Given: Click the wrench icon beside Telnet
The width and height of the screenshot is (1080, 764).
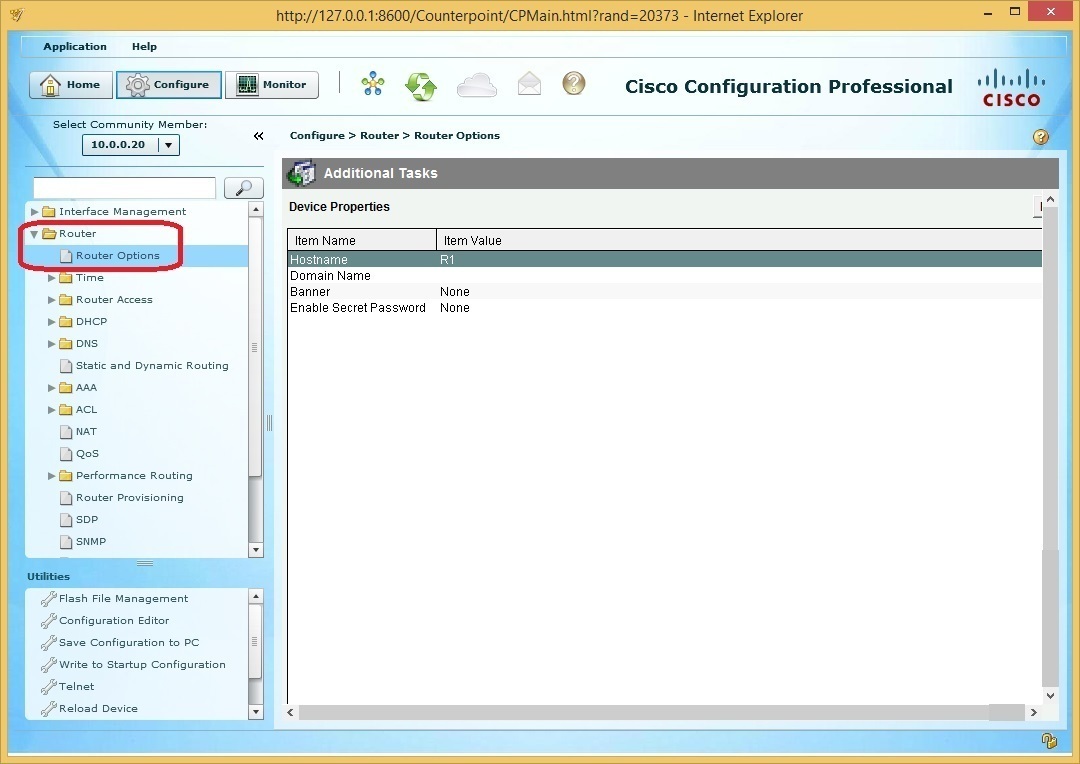Looking at the screenshot, I should (x=48, y=687).
